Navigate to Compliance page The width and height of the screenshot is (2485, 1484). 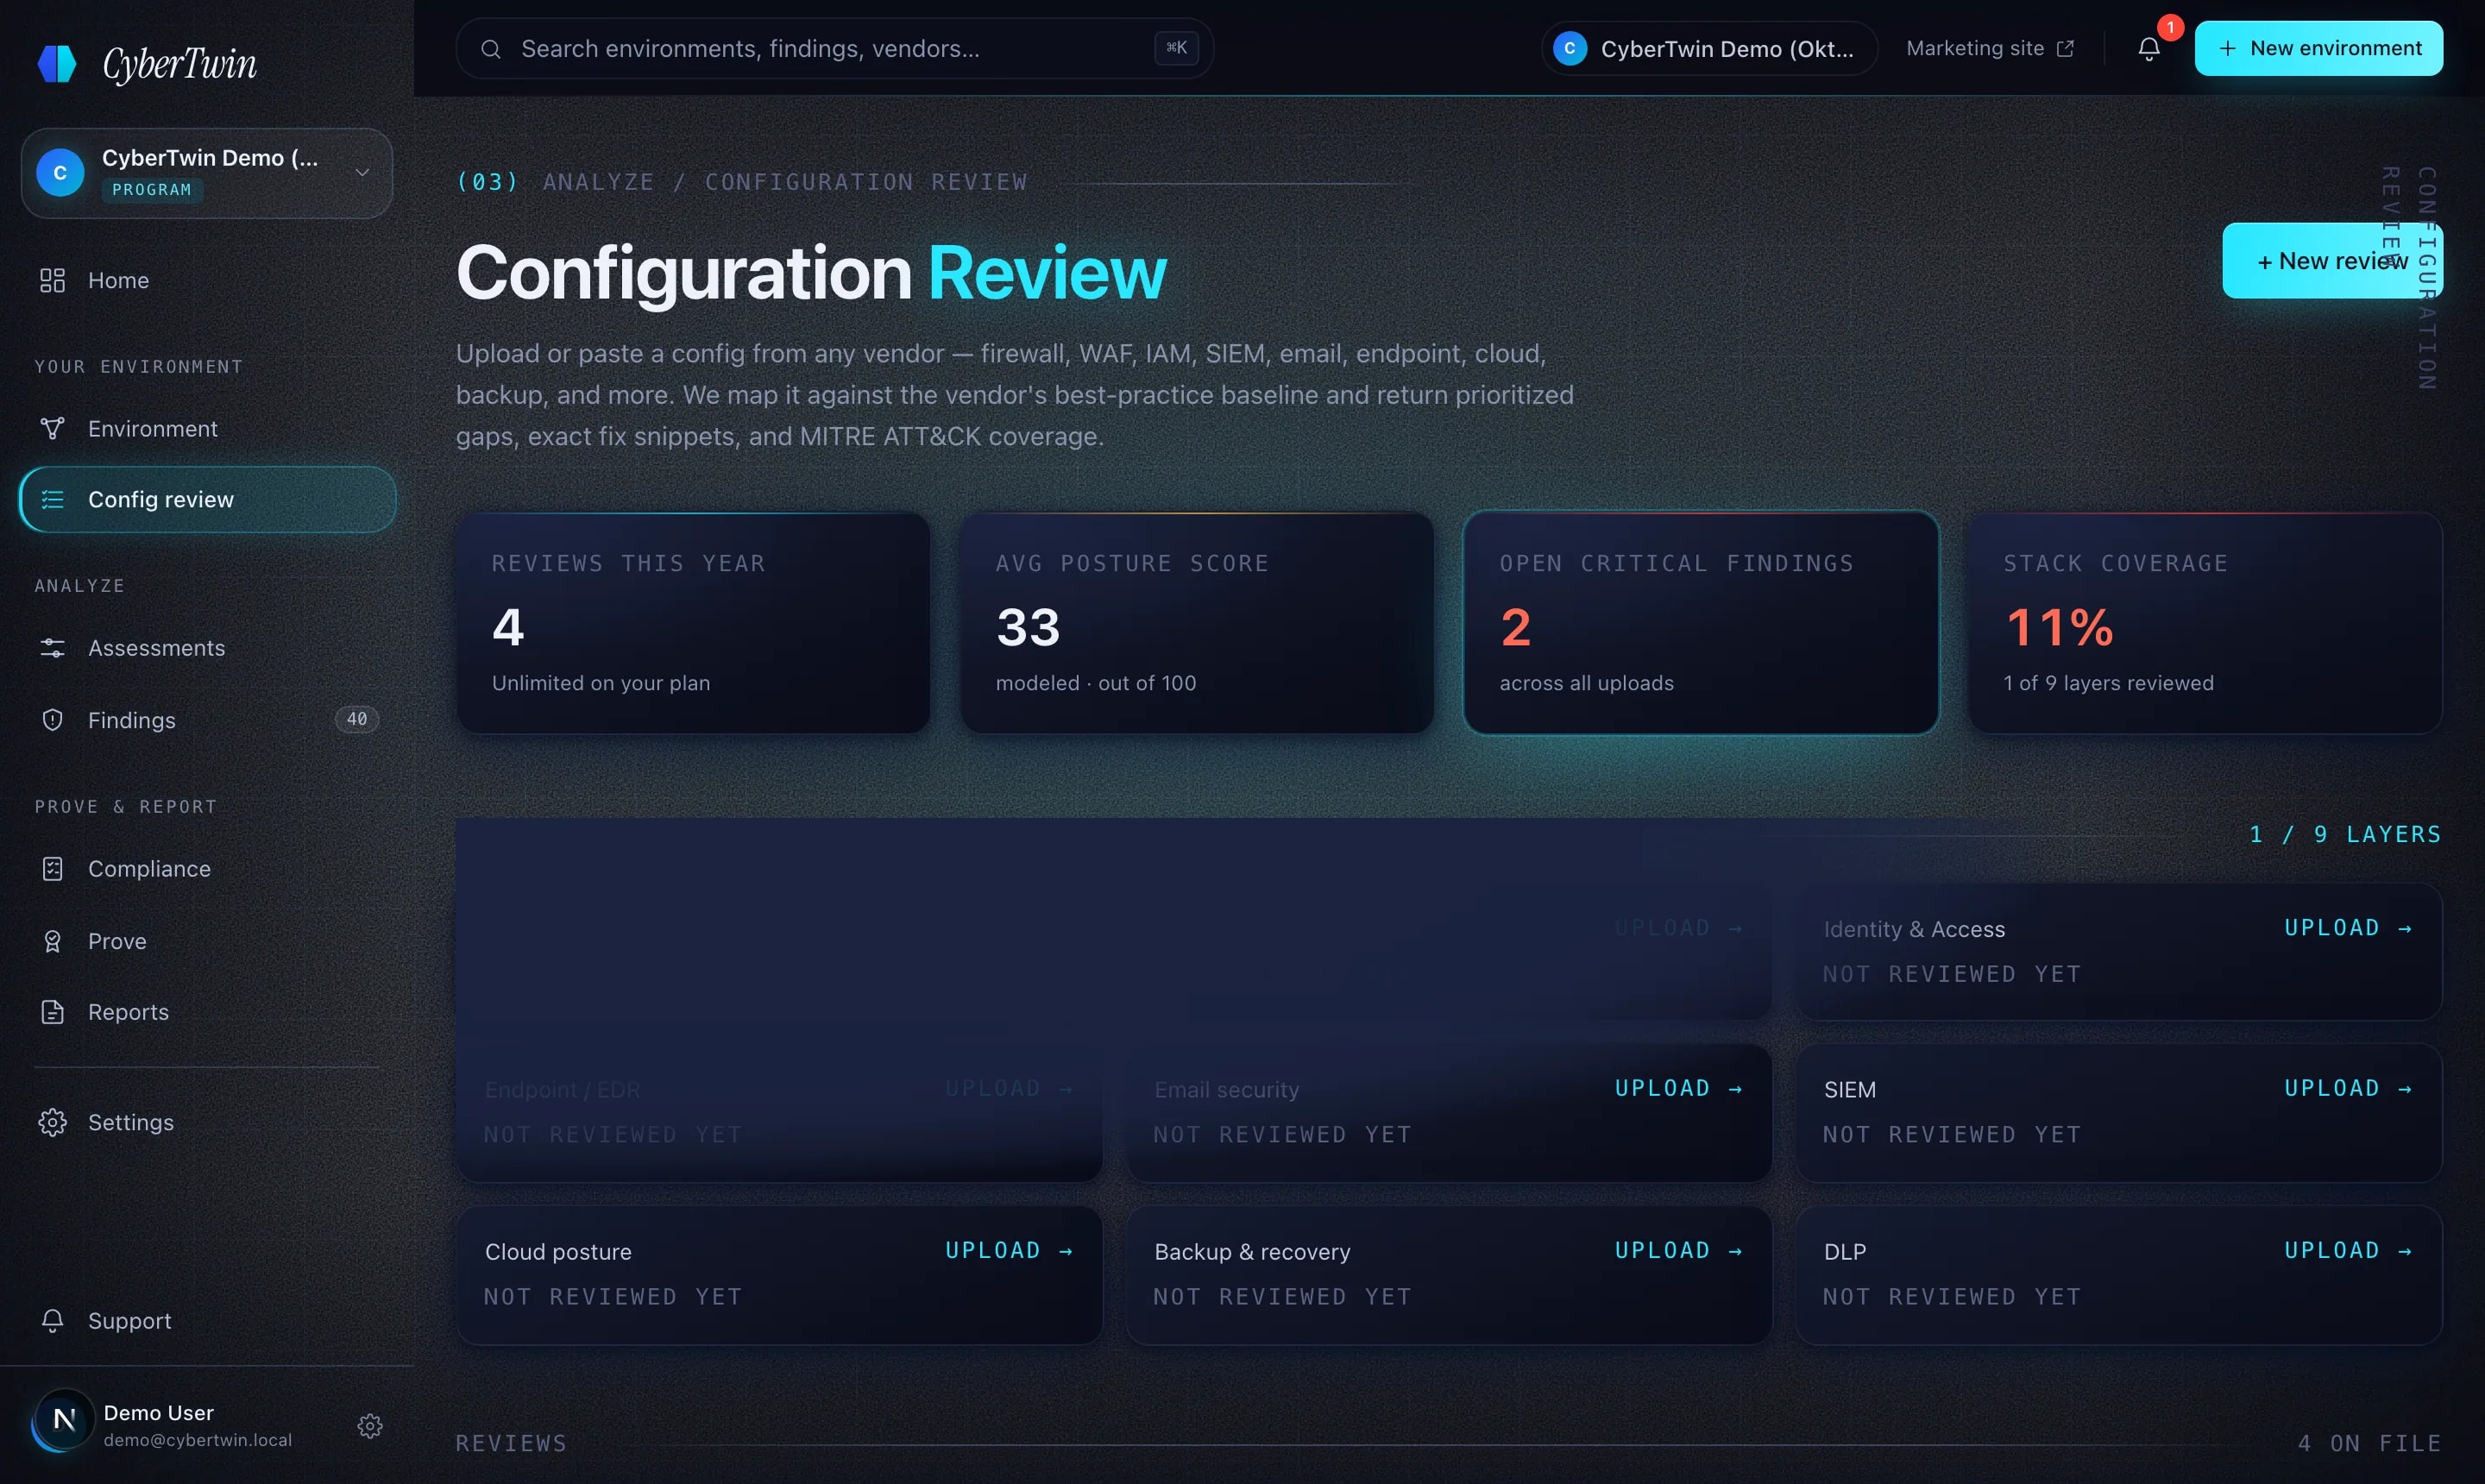coord(206,869)
